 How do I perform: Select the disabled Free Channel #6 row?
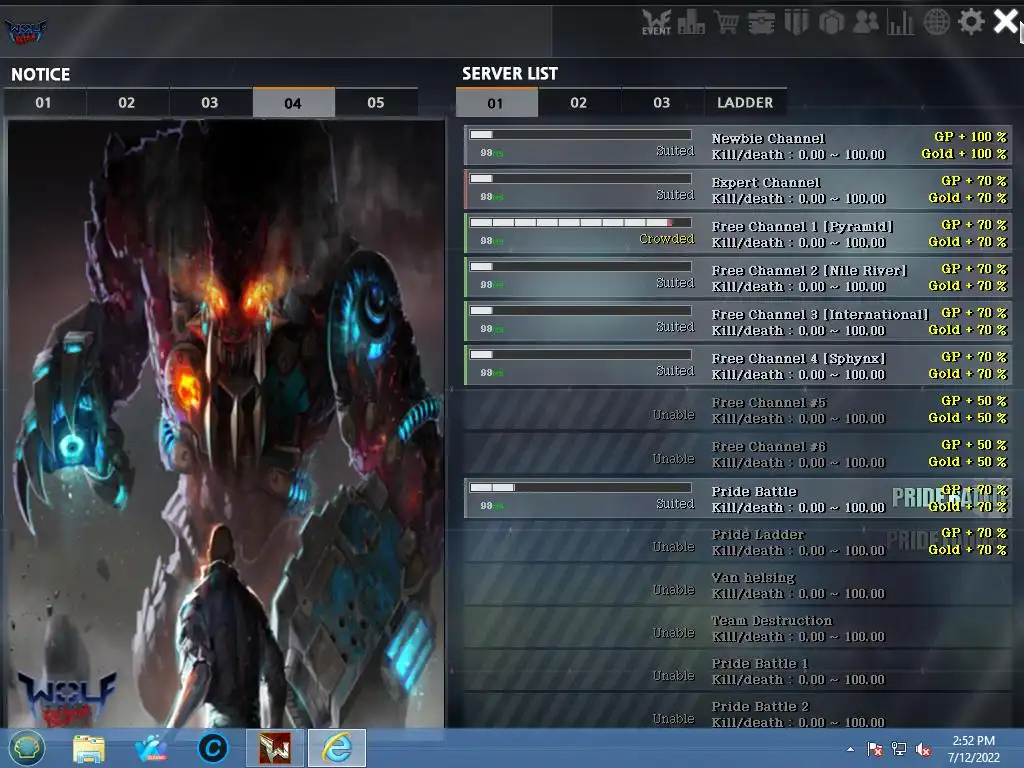point(738,454)
